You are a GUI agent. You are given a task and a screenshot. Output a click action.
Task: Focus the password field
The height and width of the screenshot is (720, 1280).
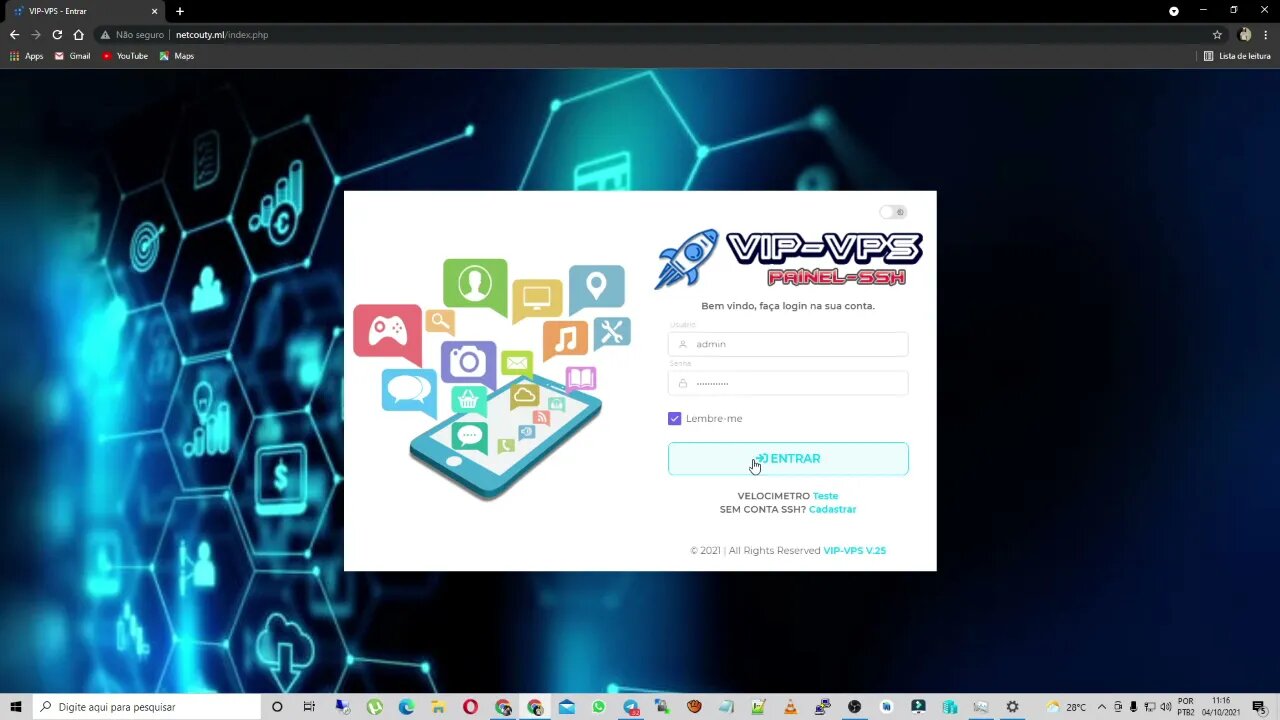coord(788,383)
